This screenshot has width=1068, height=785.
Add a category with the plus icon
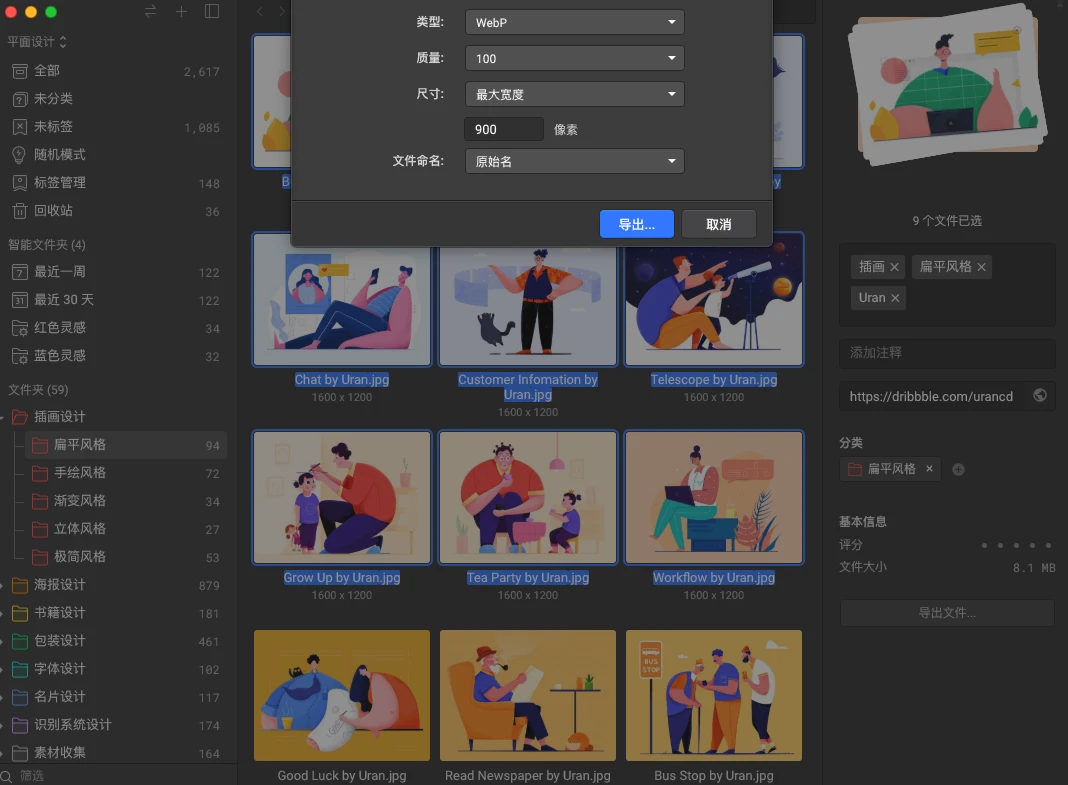point(958,469)
